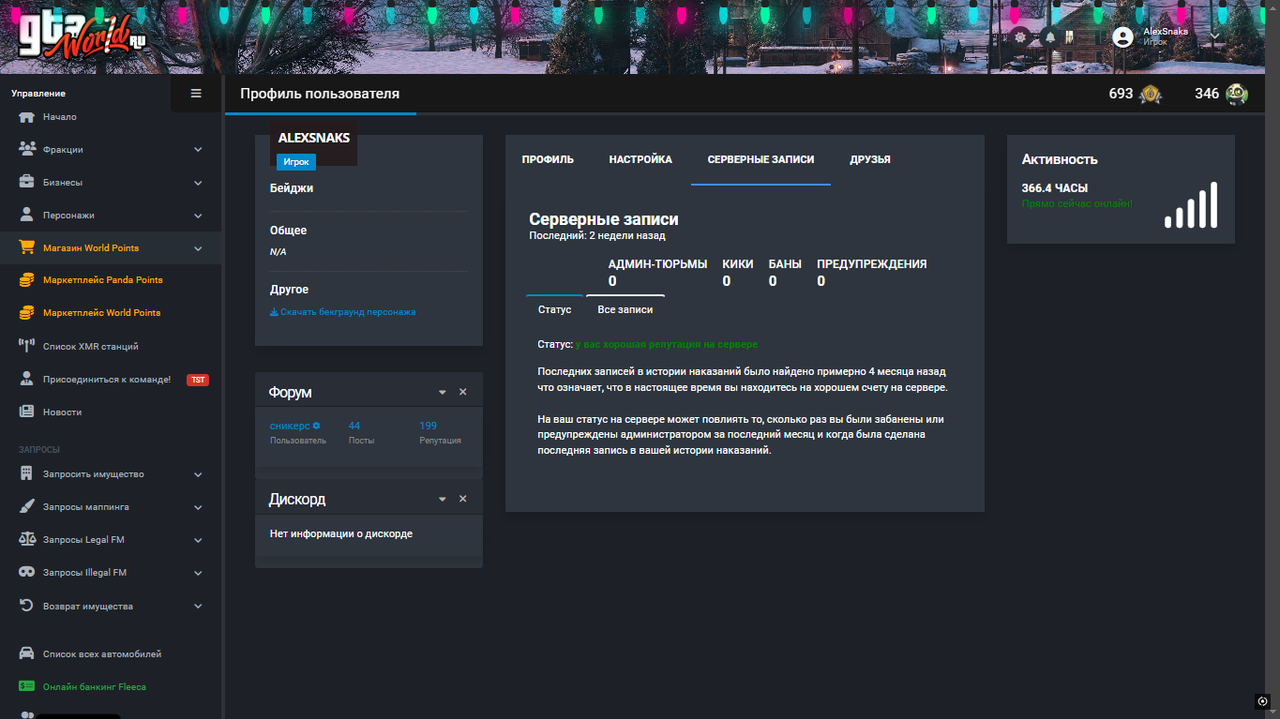The width and height of the screenshot is (1280, 719).
Task: Click the activity signal bars graphic
Action: (x=1191, y=205)
